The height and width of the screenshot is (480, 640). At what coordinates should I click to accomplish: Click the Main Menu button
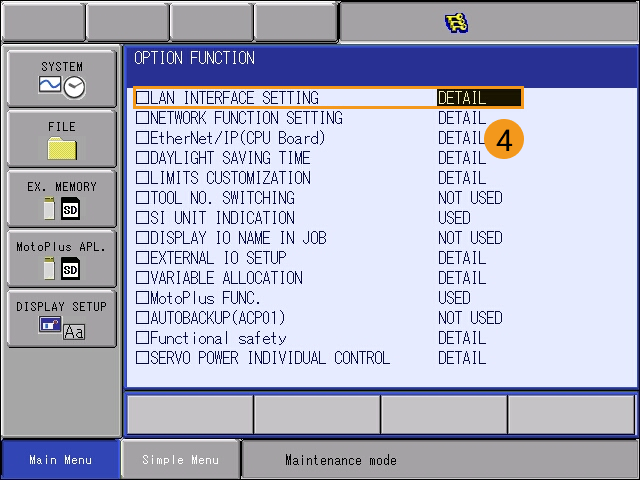click(61, 460)
